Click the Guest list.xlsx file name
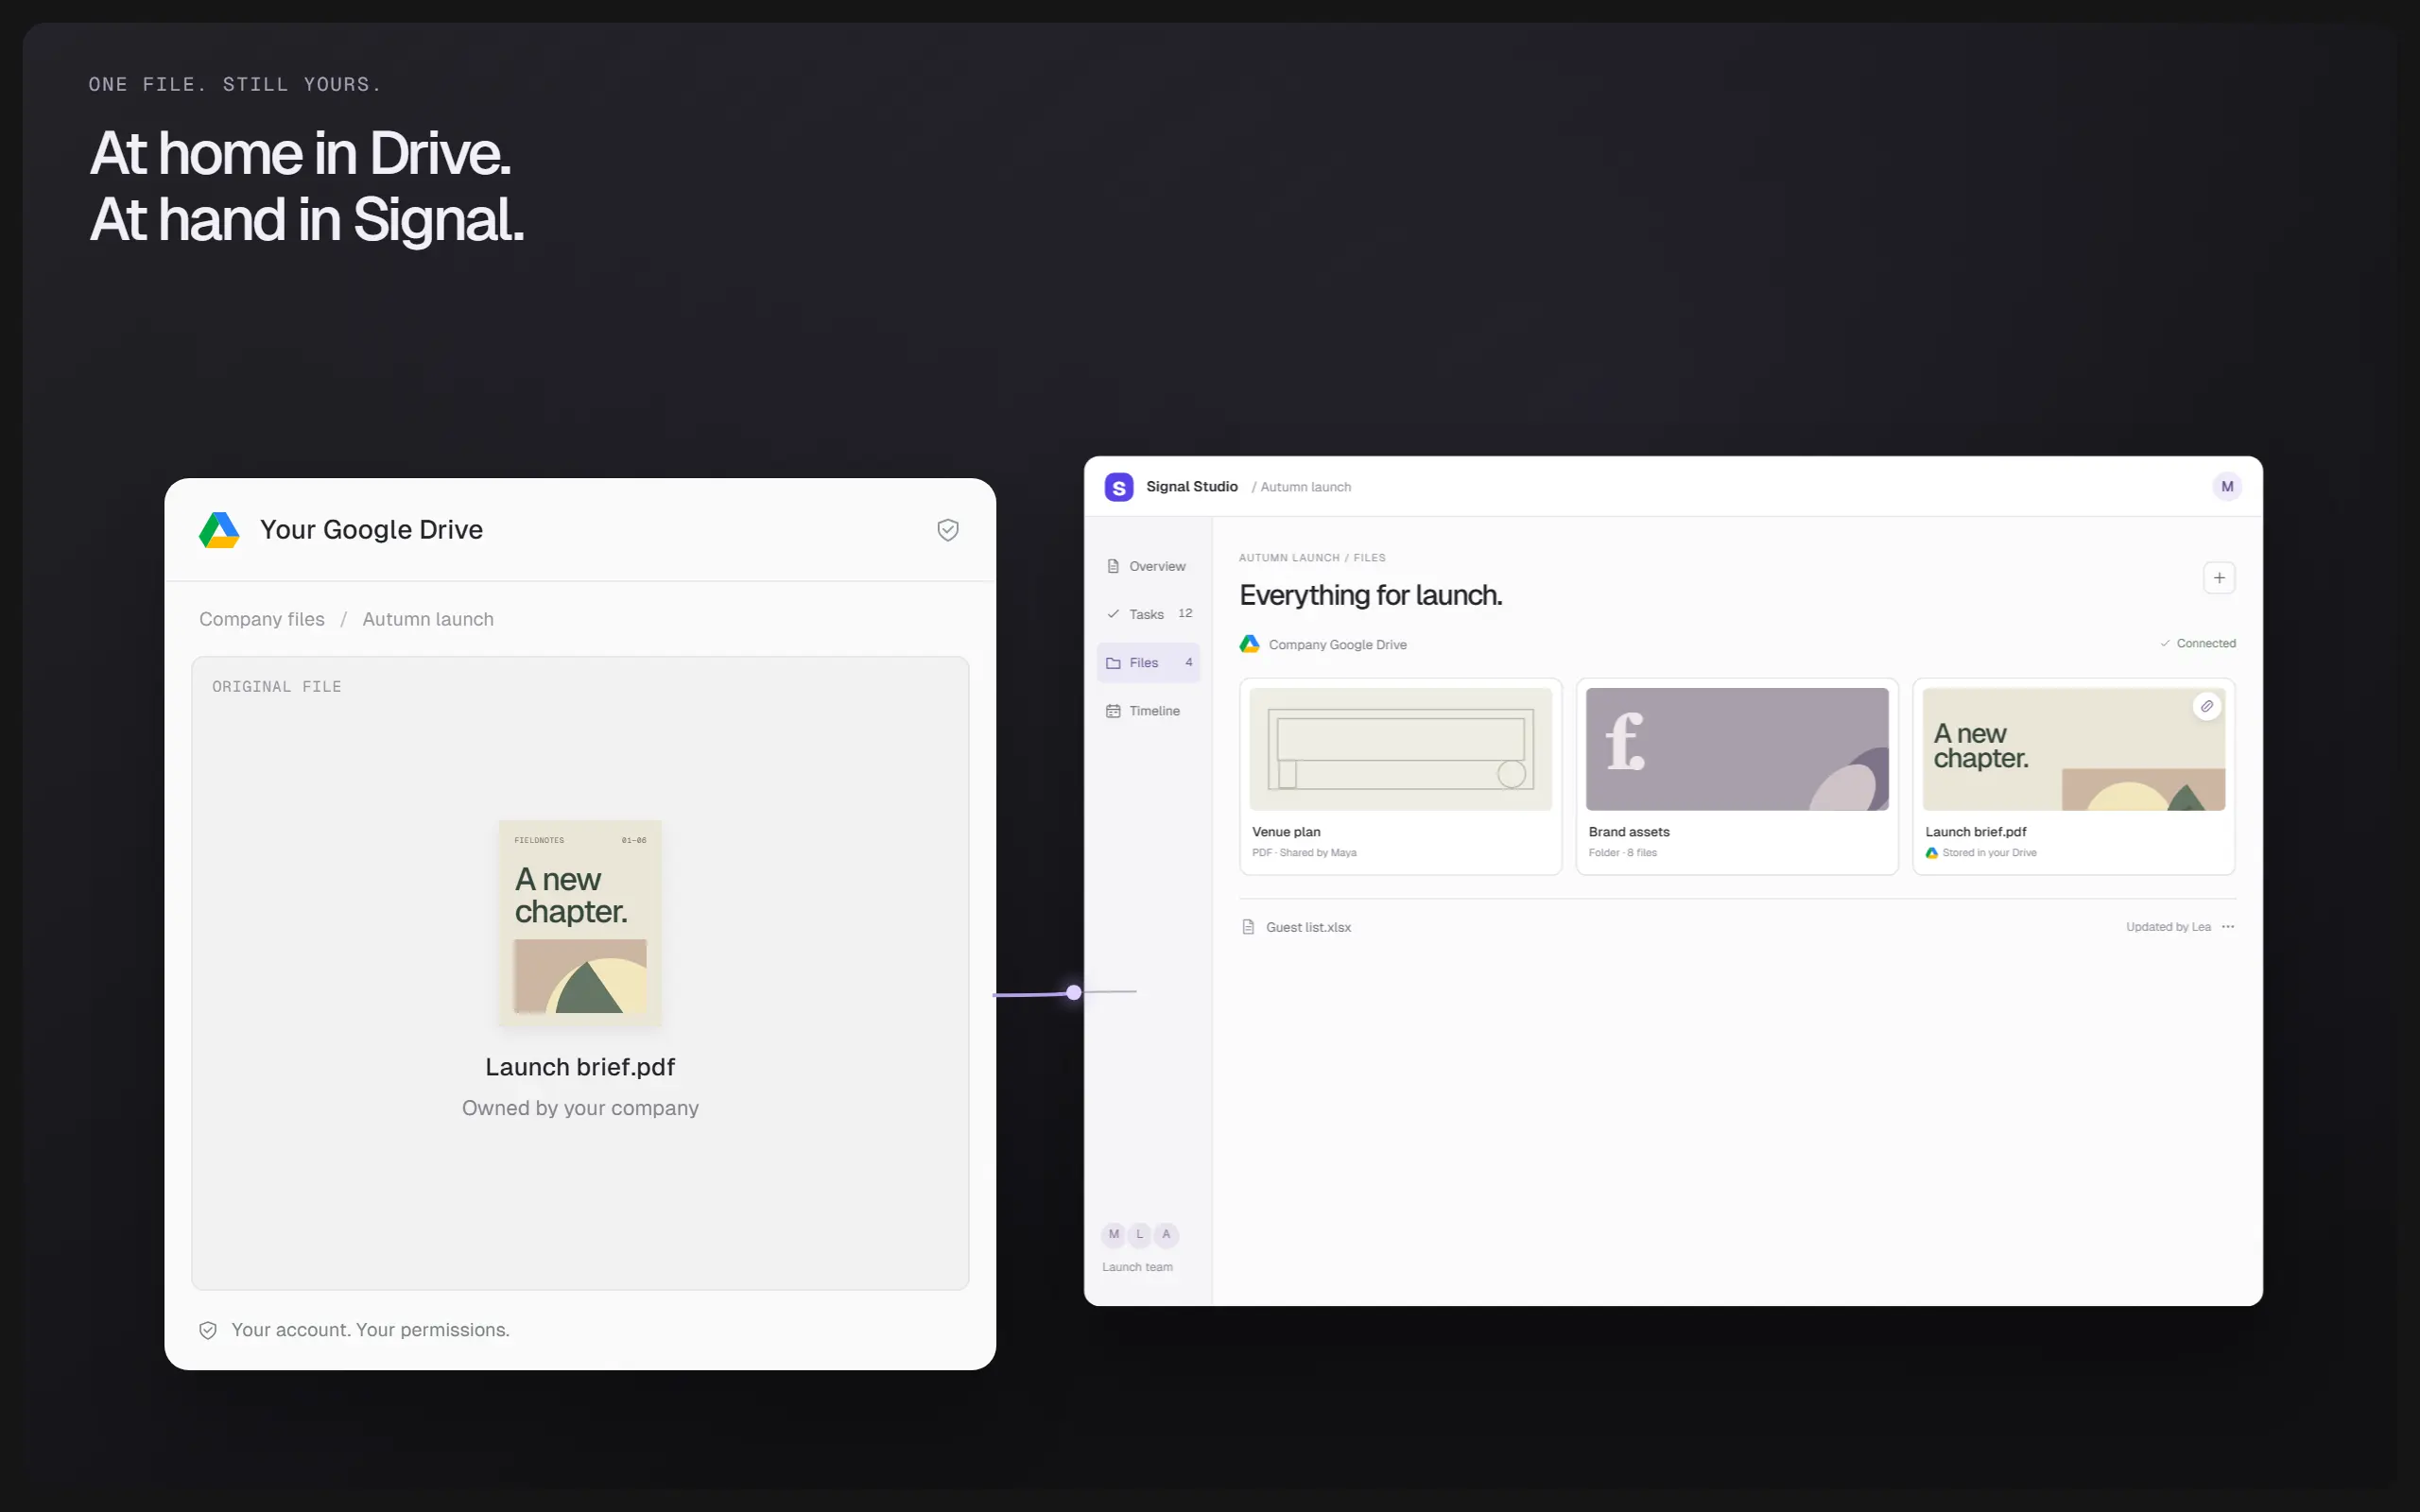 [x=1308, y=927]
